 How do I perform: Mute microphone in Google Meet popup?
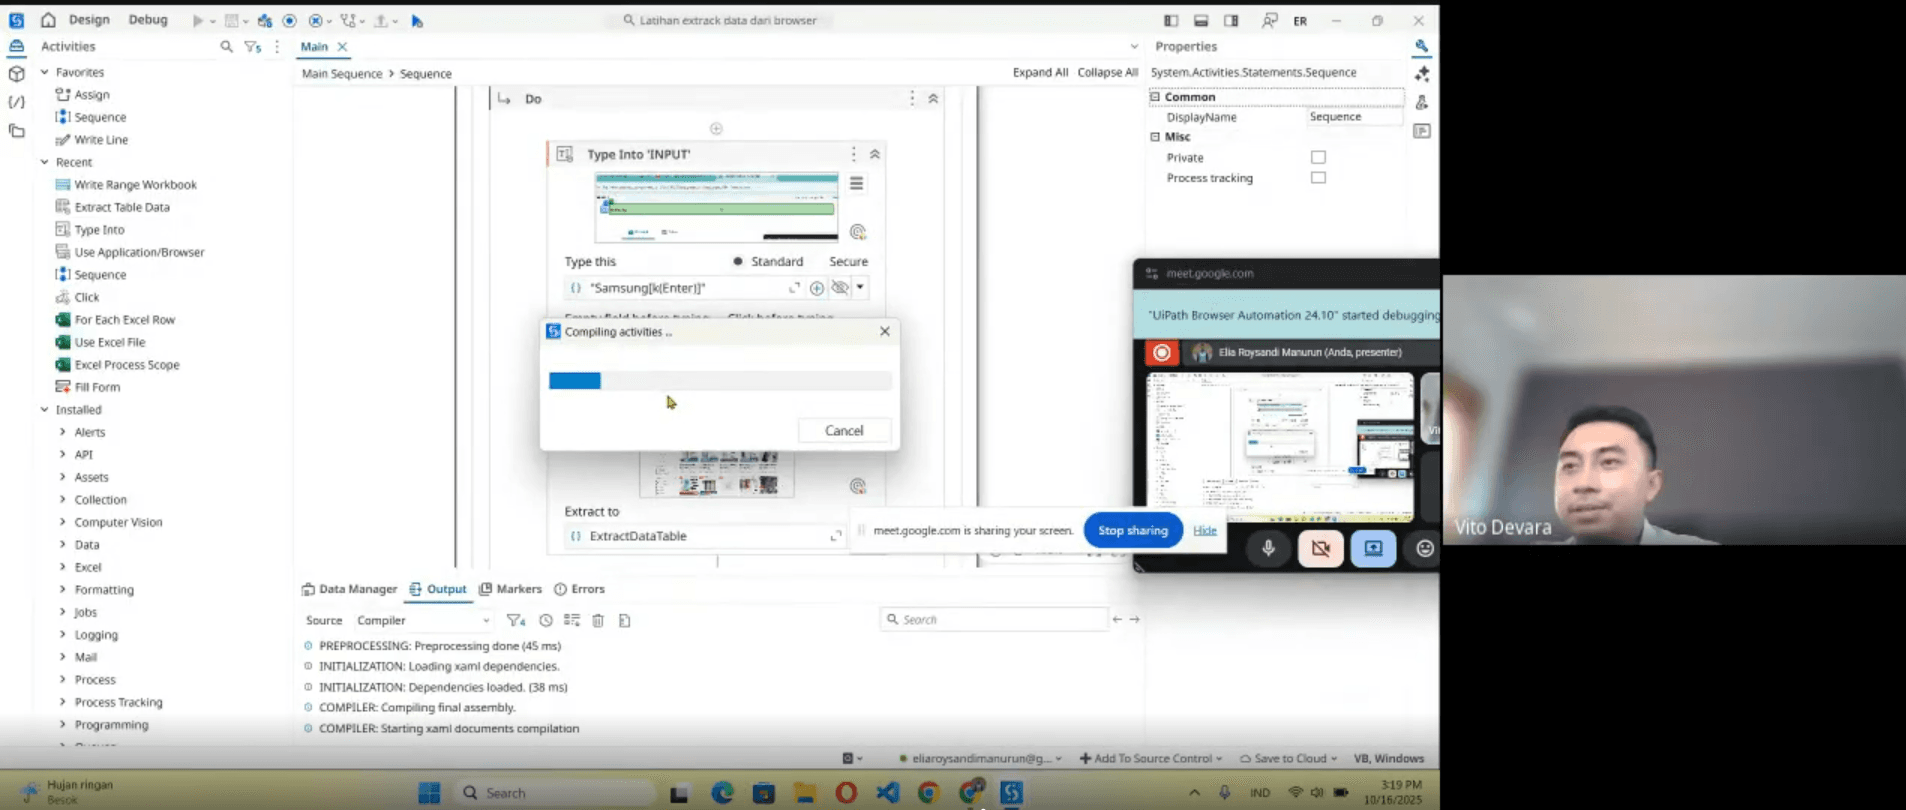[x=1268, y=548]
